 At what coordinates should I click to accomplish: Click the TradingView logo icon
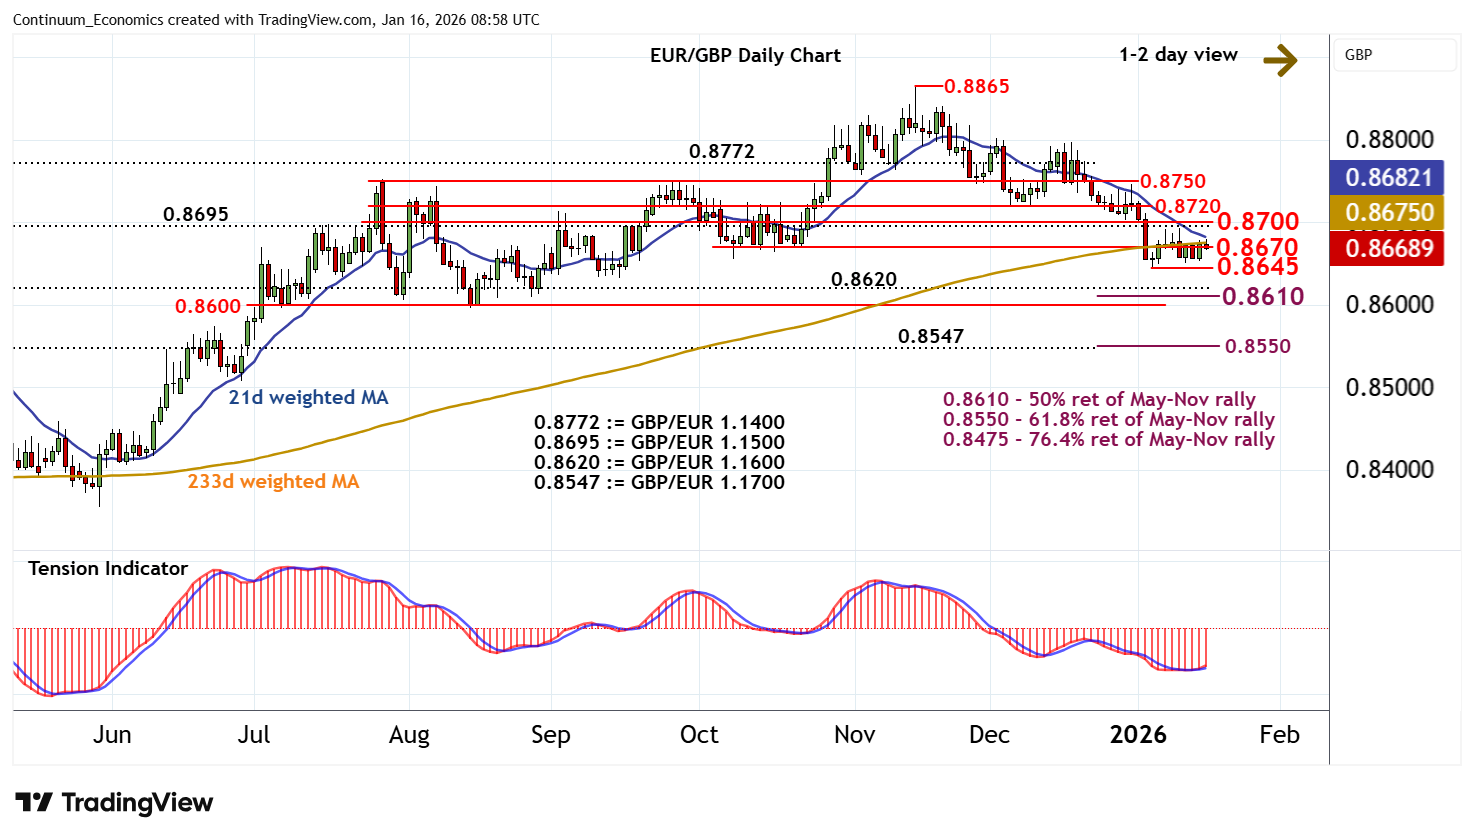pos(34,803)
